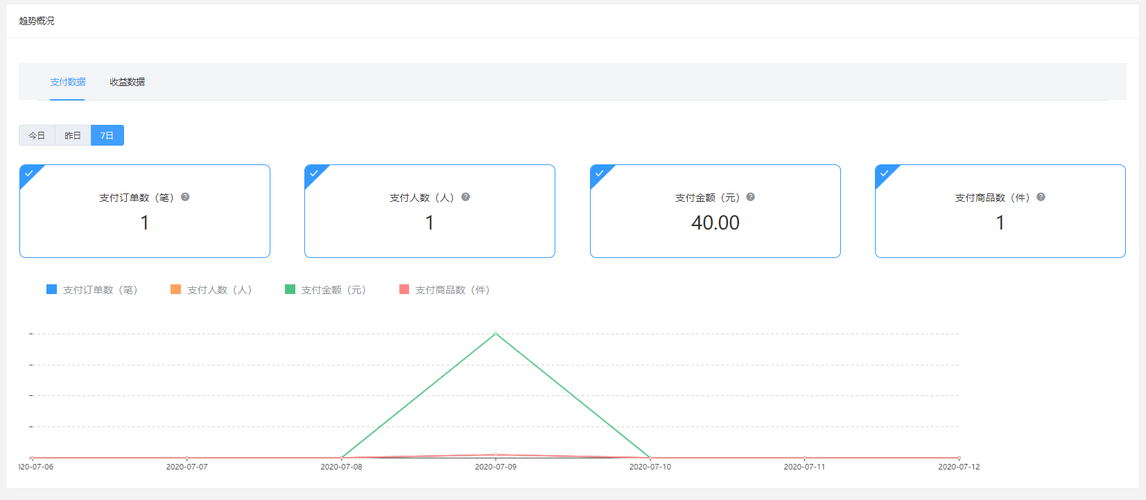
Task: Open help icon beside 支付人数（人）
Action: click(466, 197)
